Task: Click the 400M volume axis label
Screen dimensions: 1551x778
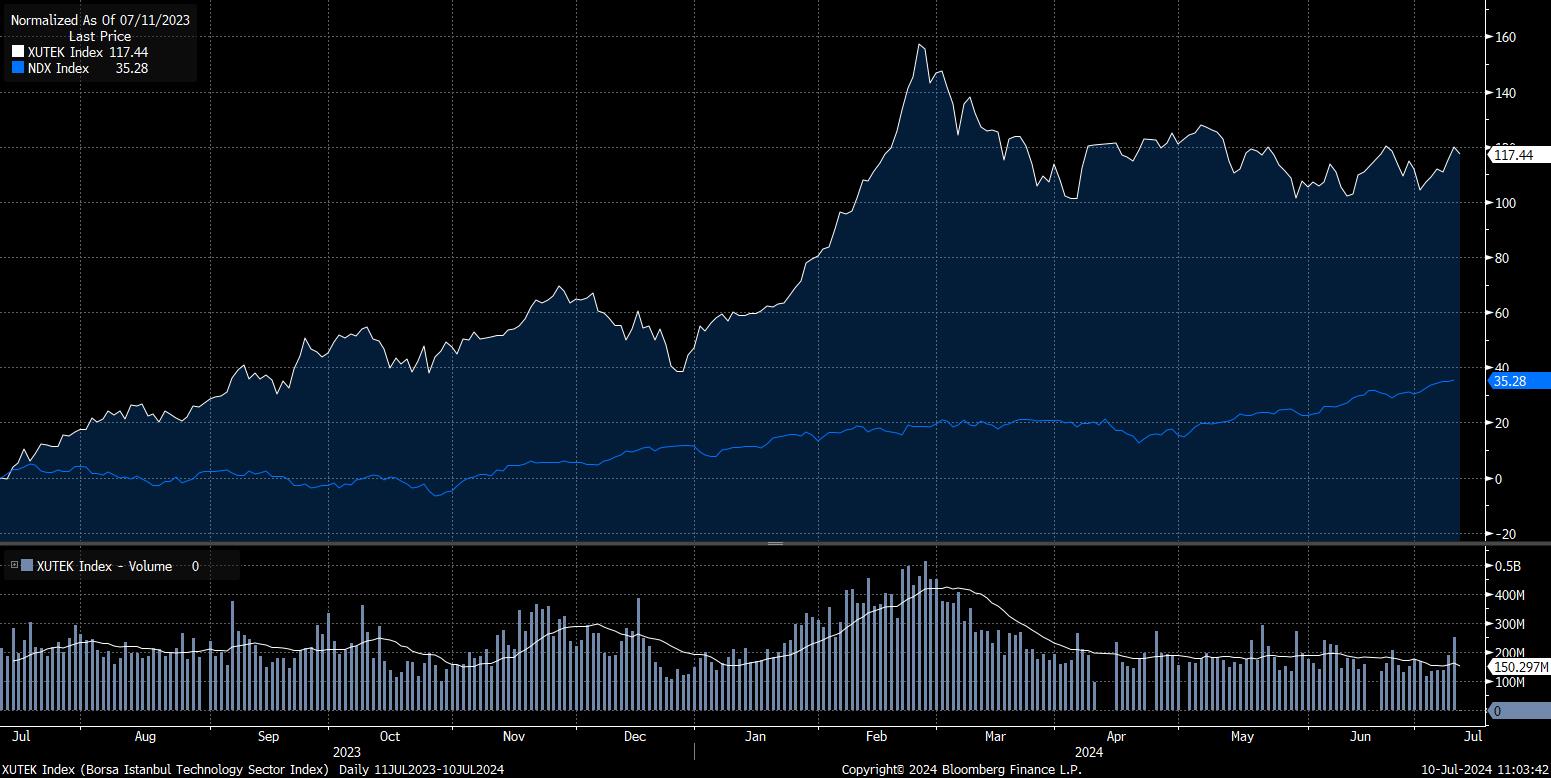Action: [1510, 595]
